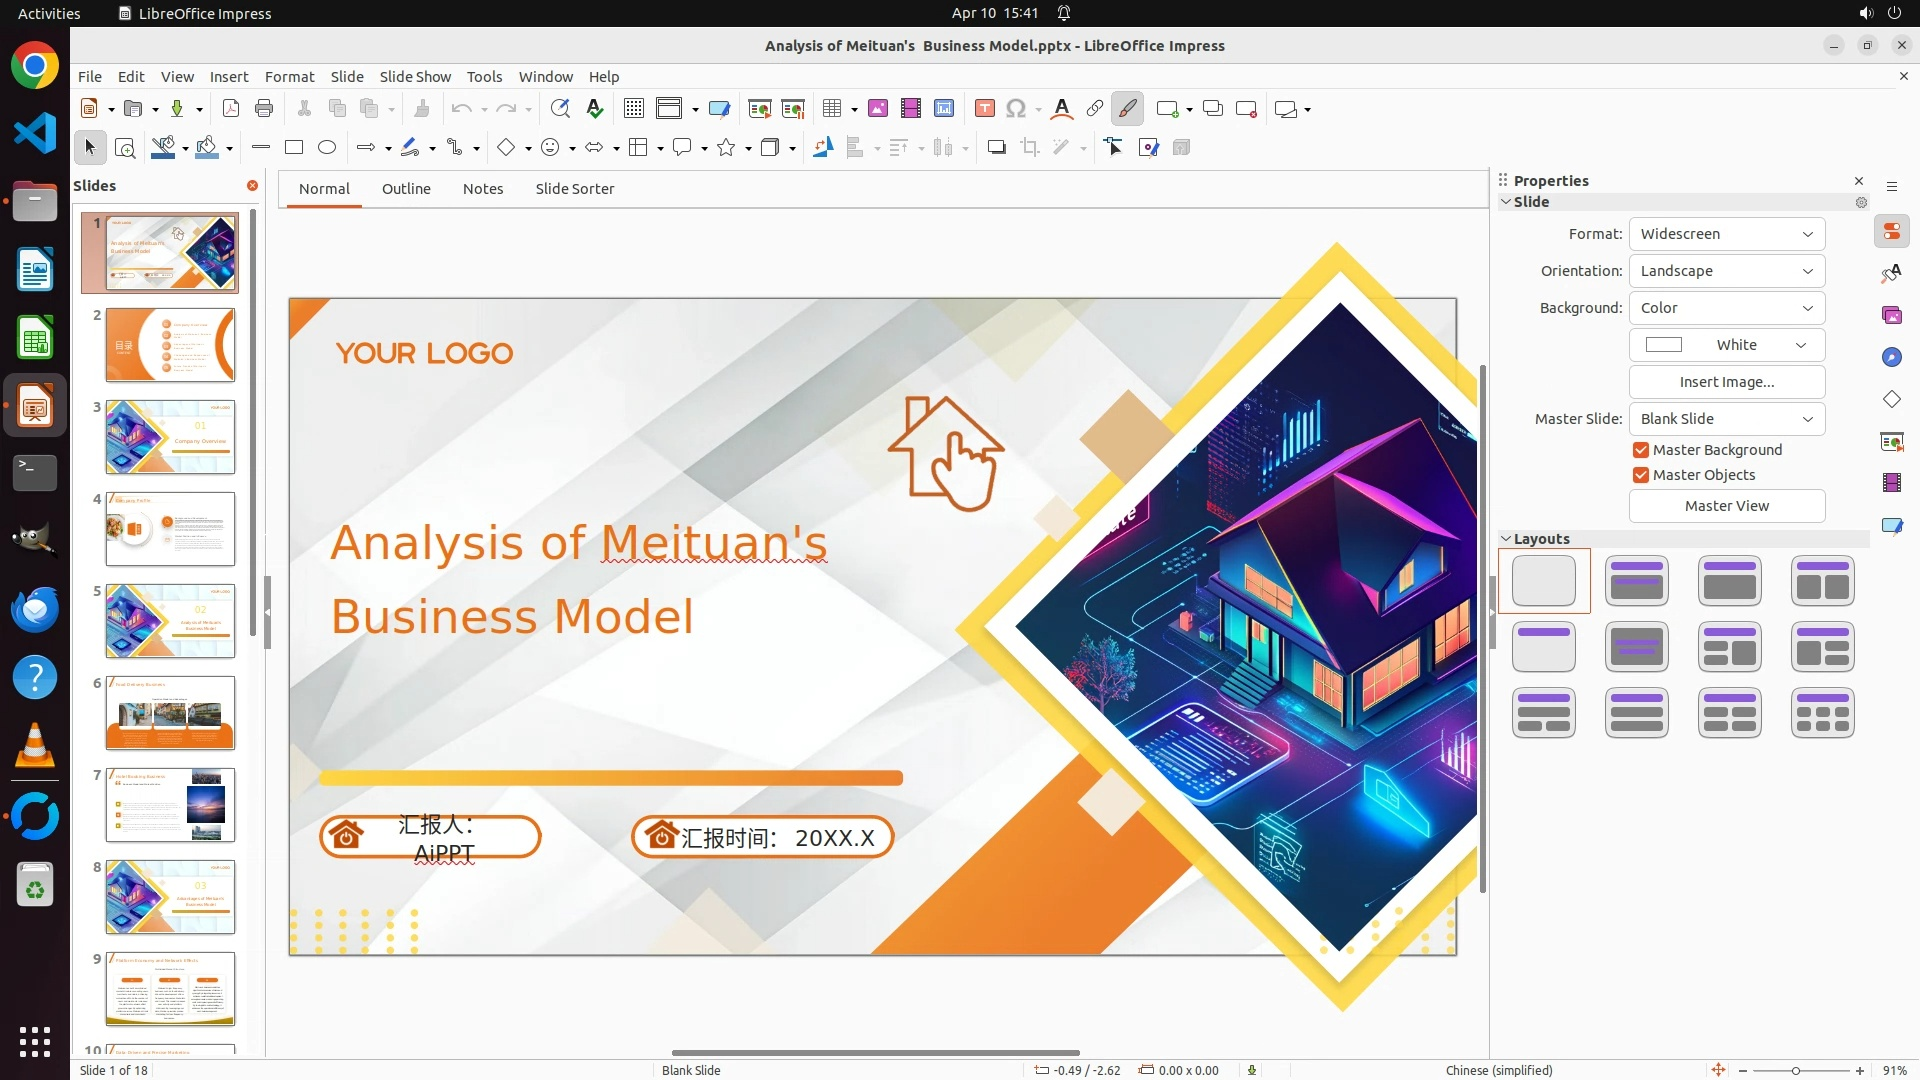Select the Rectangle drawing tool
1920x1080 pixels.
294,148
